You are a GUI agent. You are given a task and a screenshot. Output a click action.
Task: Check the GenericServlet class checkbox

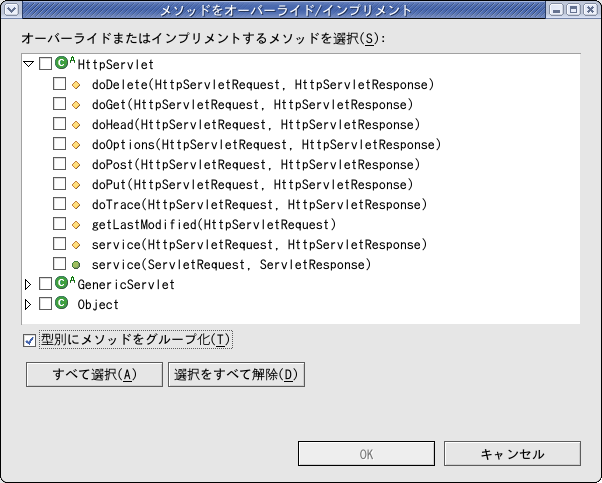pos(45,284)
